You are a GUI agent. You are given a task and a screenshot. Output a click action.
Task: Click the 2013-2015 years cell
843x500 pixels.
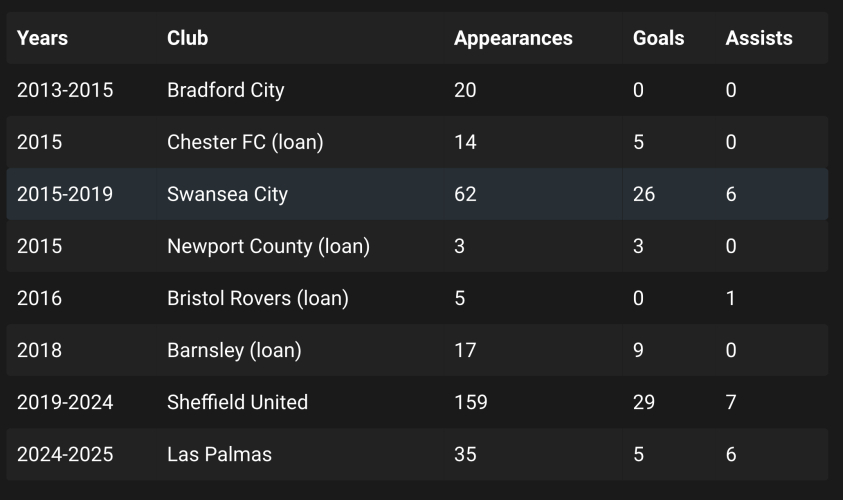click(65, 90)
